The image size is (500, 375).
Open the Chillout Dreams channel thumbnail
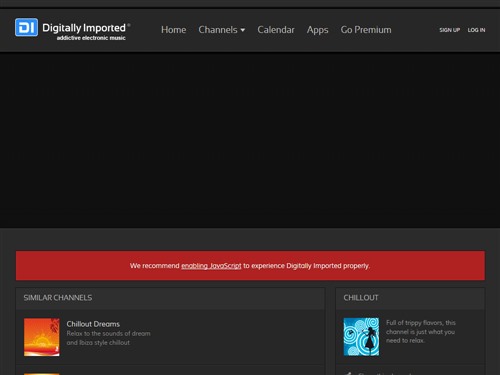tap(42, 337)
